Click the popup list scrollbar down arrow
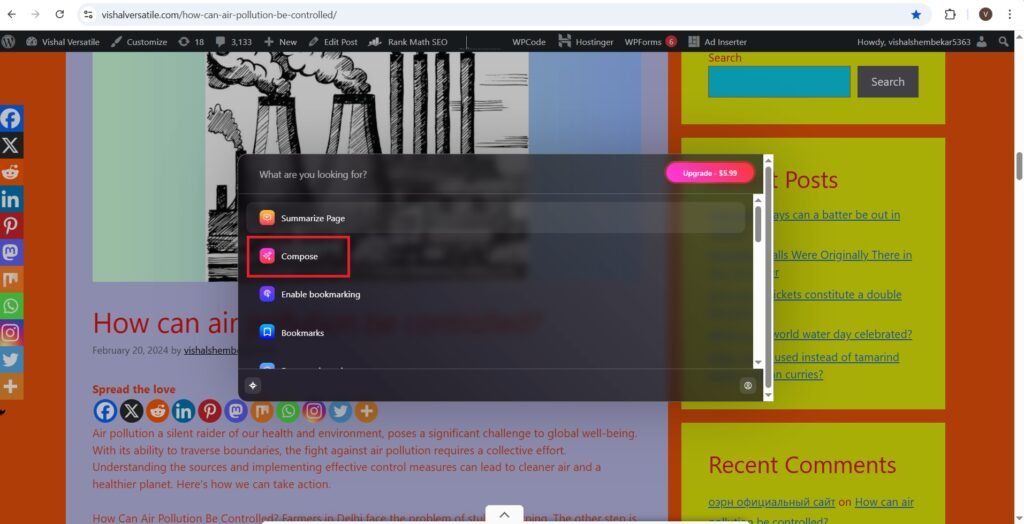The height and width of the screenshot is (524, 1024). click(x=757, y=362)
